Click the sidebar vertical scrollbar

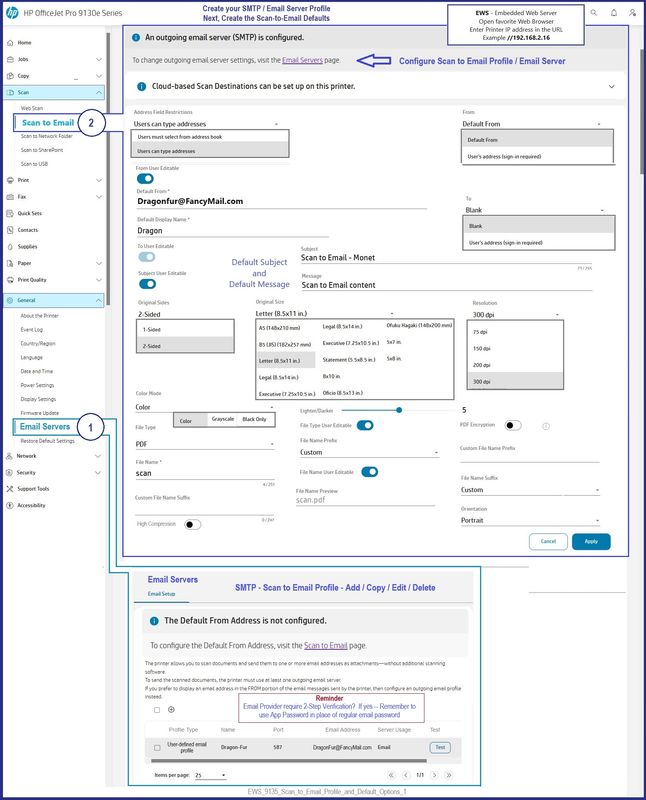click(x=108, y=168)
